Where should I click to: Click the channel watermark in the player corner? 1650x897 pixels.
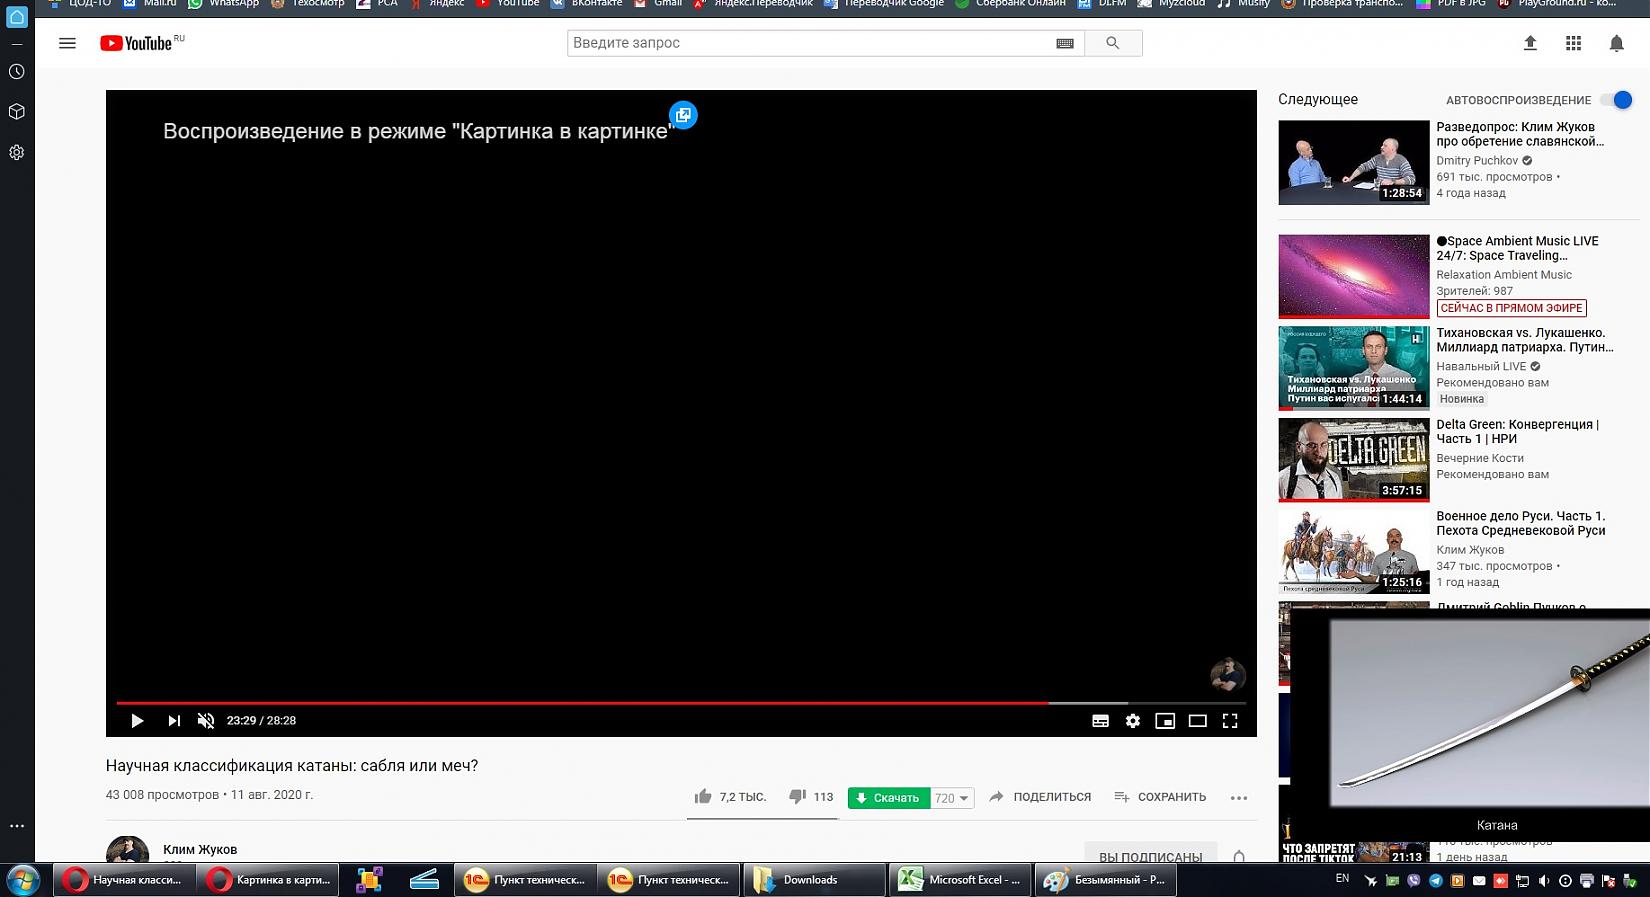coord(1227,675)
